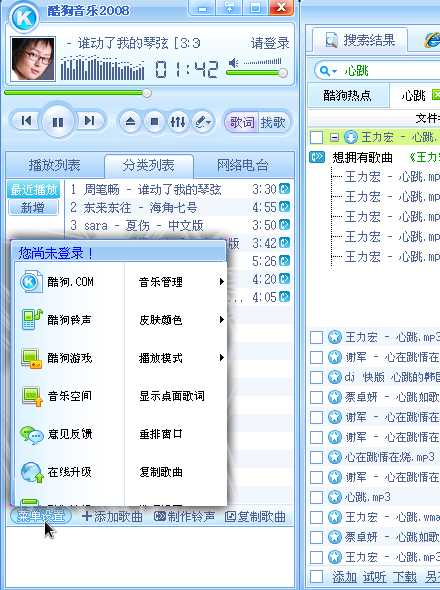Stop playback with the square button
The height and width of the screenshot is (590, 440).
coord(154,122)
